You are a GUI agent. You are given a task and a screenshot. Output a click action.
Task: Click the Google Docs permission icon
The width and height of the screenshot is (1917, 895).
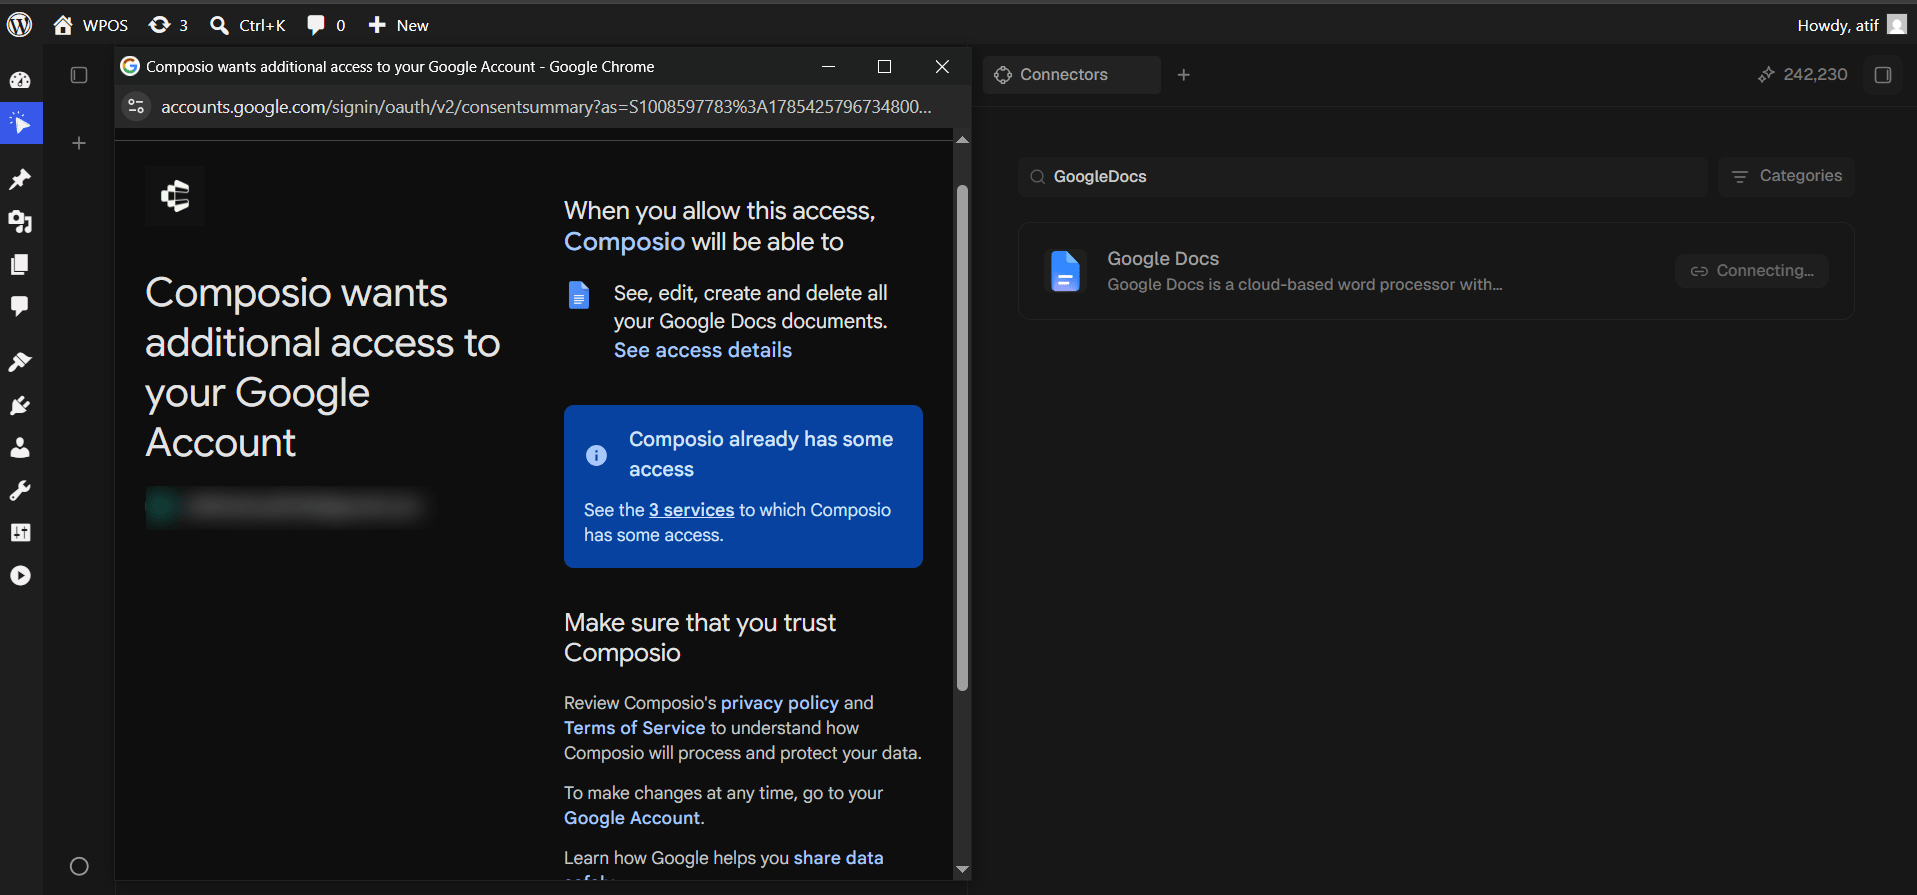pyautogui.click(x=579, y=295)
